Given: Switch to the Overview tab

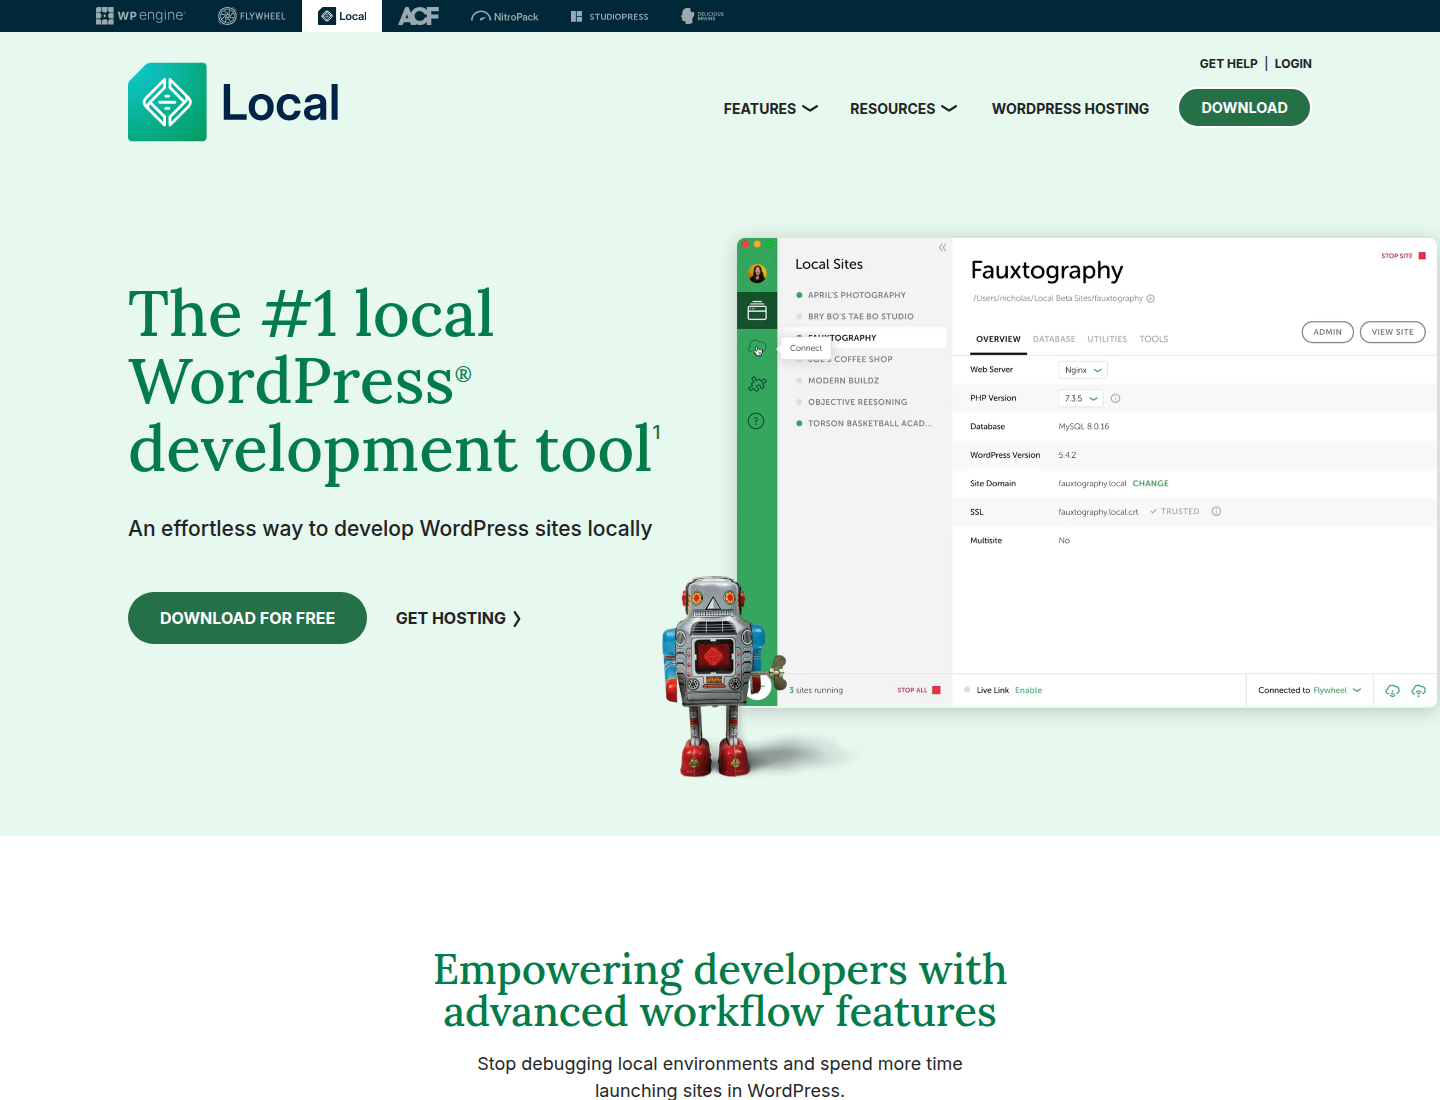Looking at the screenshot, I should [998, 339].
